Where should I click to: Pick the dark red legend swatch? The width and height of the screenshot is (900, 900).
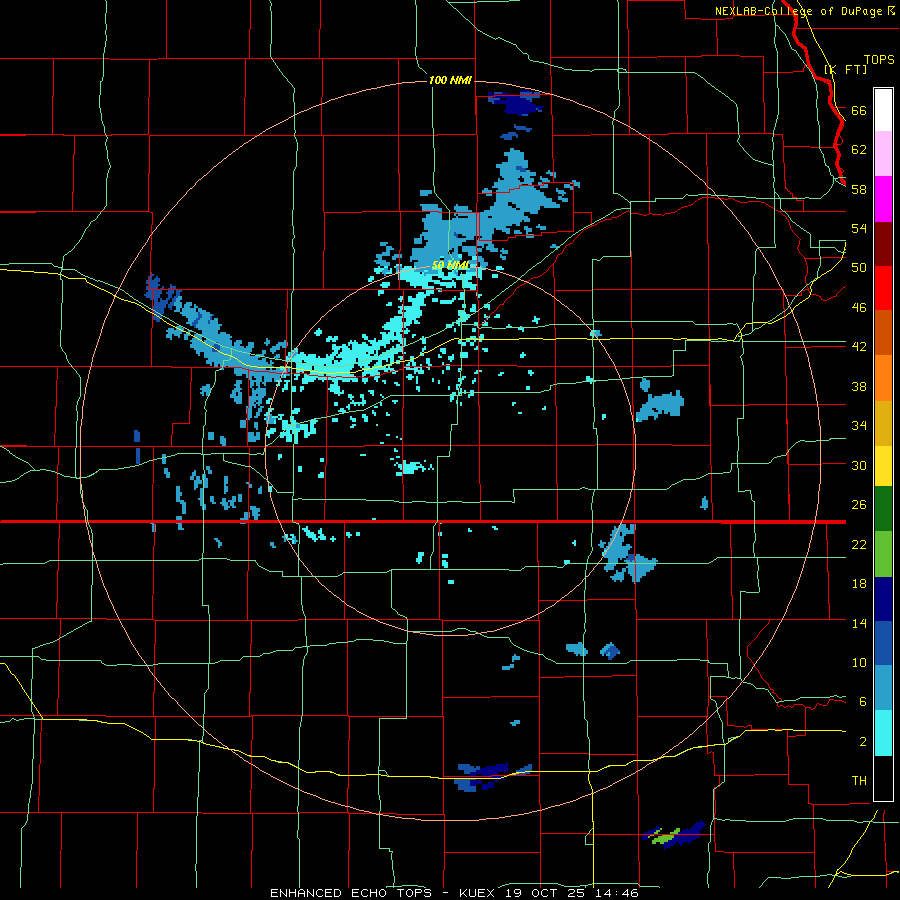[x=883, y=244]
